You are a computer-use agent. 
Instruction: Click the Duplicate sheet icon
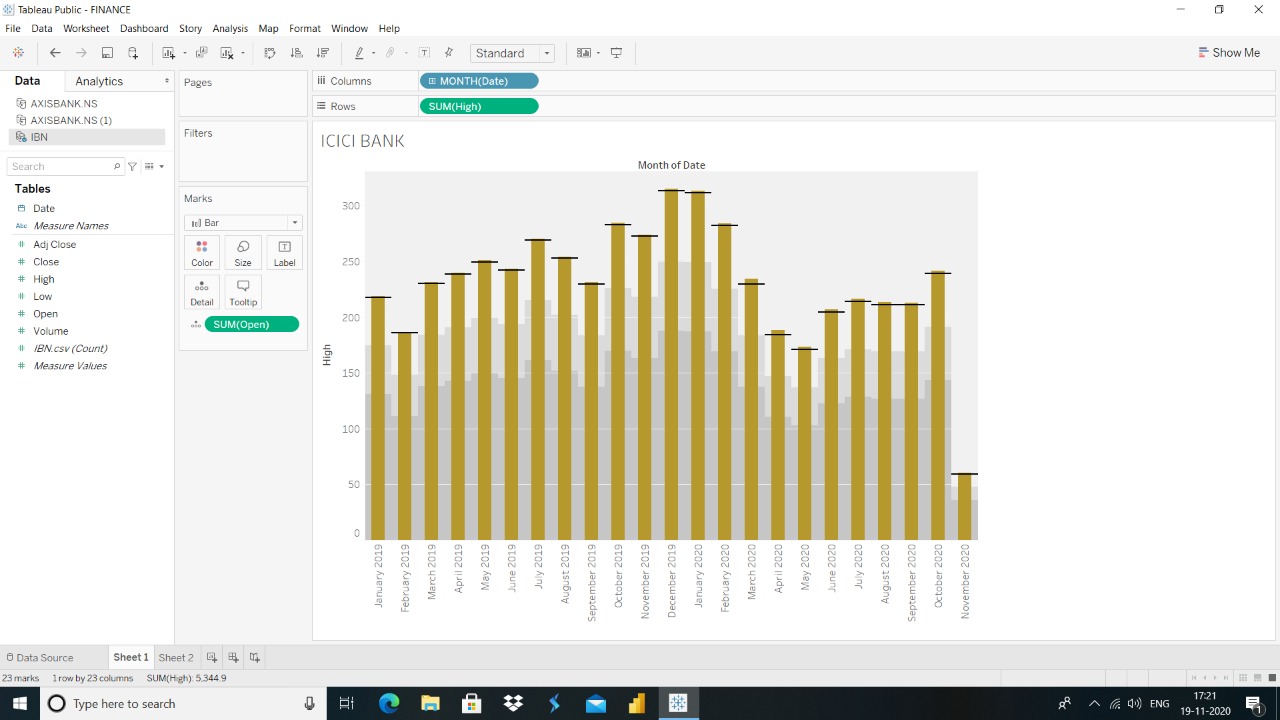(201, 53)
